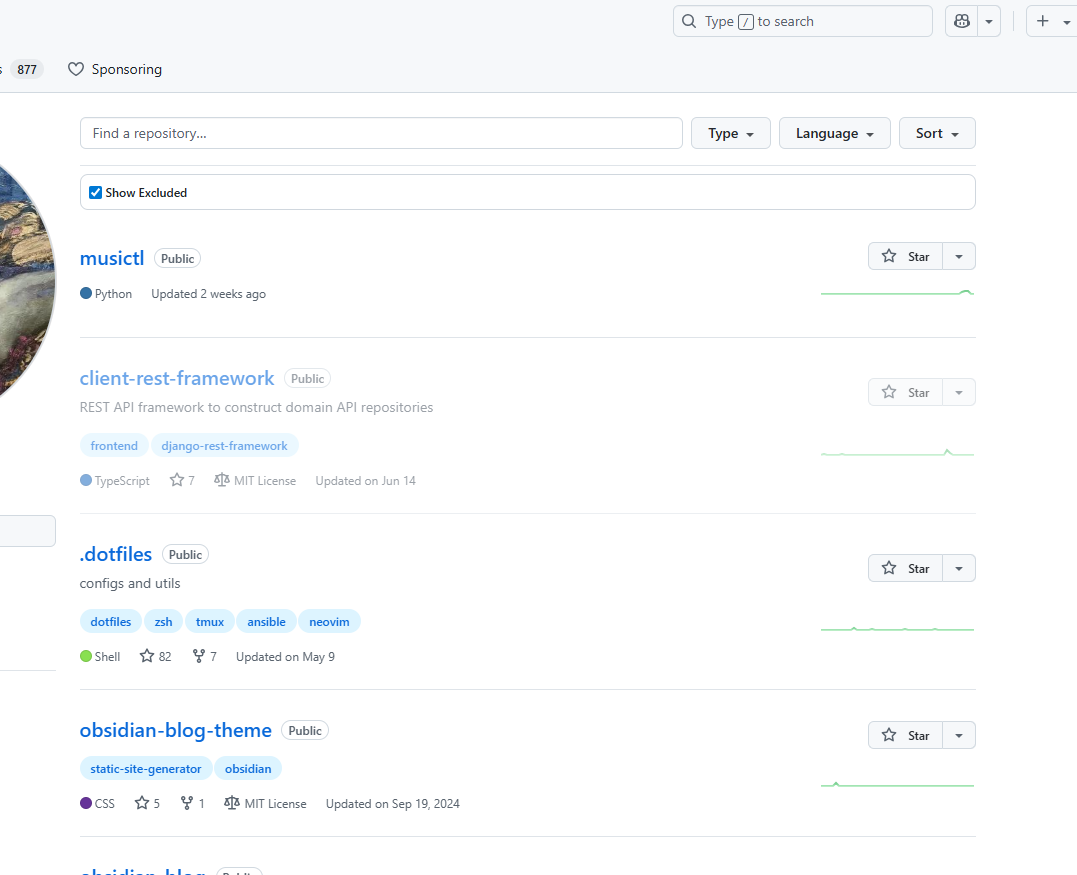Click the 'Updated on May 9' text
Viewport: 1077px width, 875px height.
point(285,657)
